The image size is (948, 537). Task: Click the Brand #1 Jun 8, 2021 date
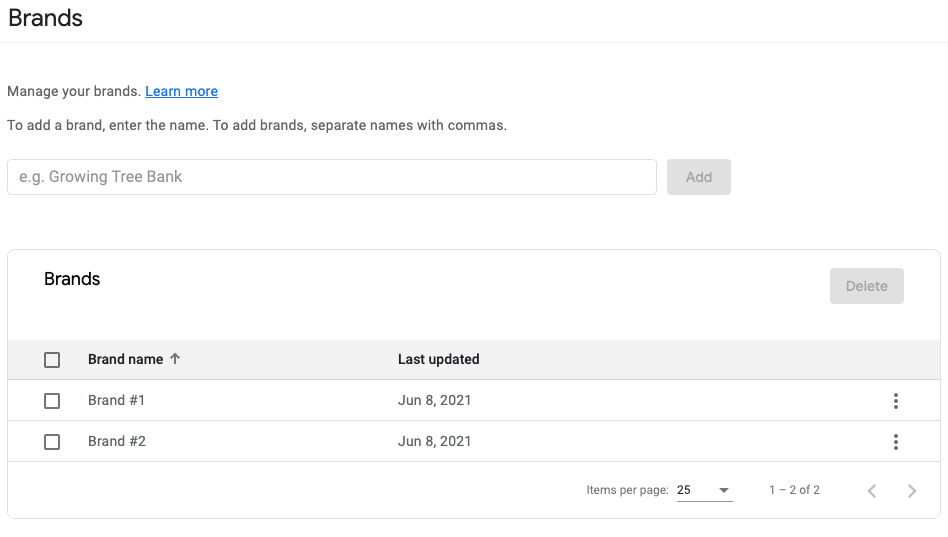tap(434, 400)
